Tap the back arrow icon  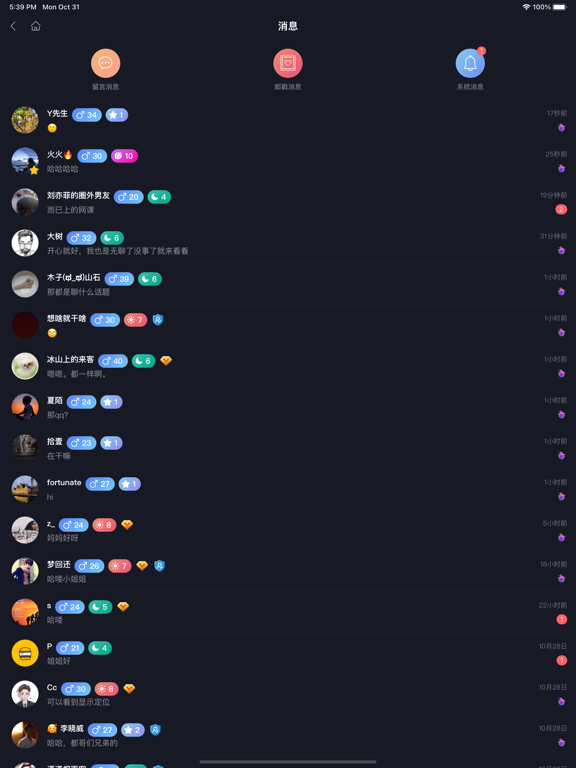click(13, 26)
